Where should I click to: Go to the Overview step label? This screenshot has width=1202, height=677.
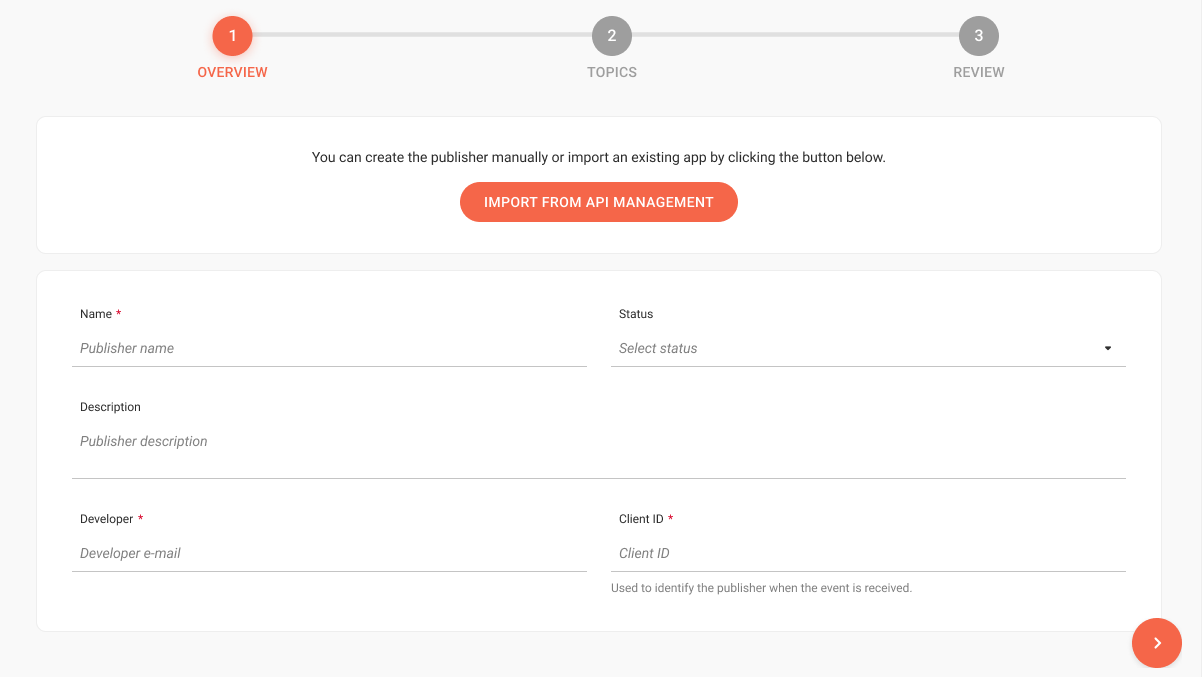(x=232, y=72)
